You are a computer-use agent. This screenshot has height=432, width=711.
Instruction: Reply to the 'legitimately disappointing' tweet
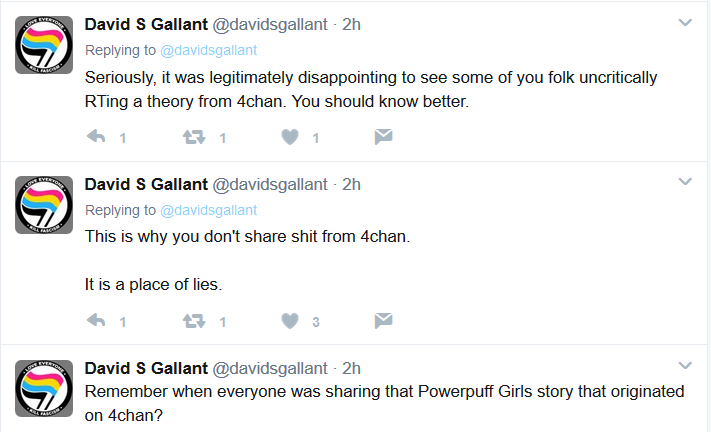click(96, 136)
